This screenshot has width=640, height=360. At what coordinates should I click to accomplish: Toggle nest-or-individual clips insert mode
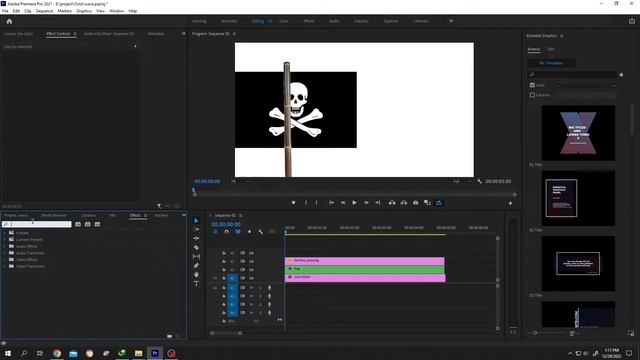click(x=215, y=232)
